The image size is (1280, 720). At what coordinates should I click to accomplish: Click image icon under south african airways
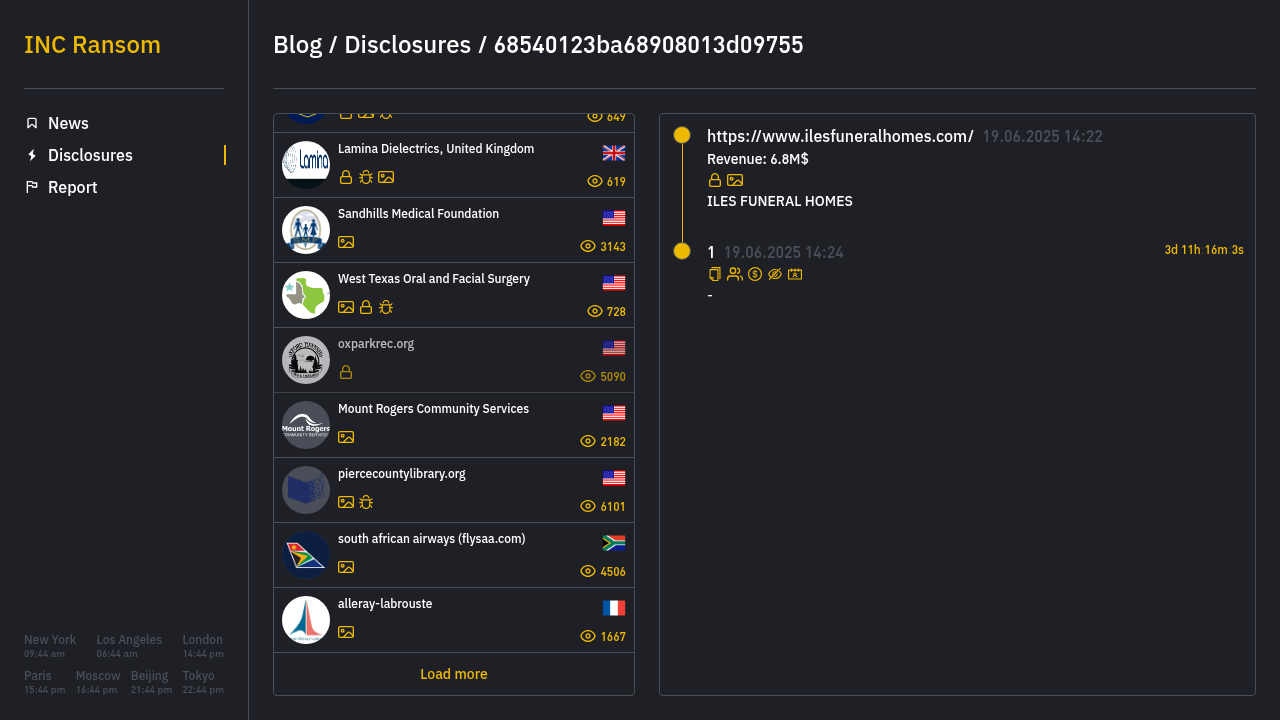point(346,567)
